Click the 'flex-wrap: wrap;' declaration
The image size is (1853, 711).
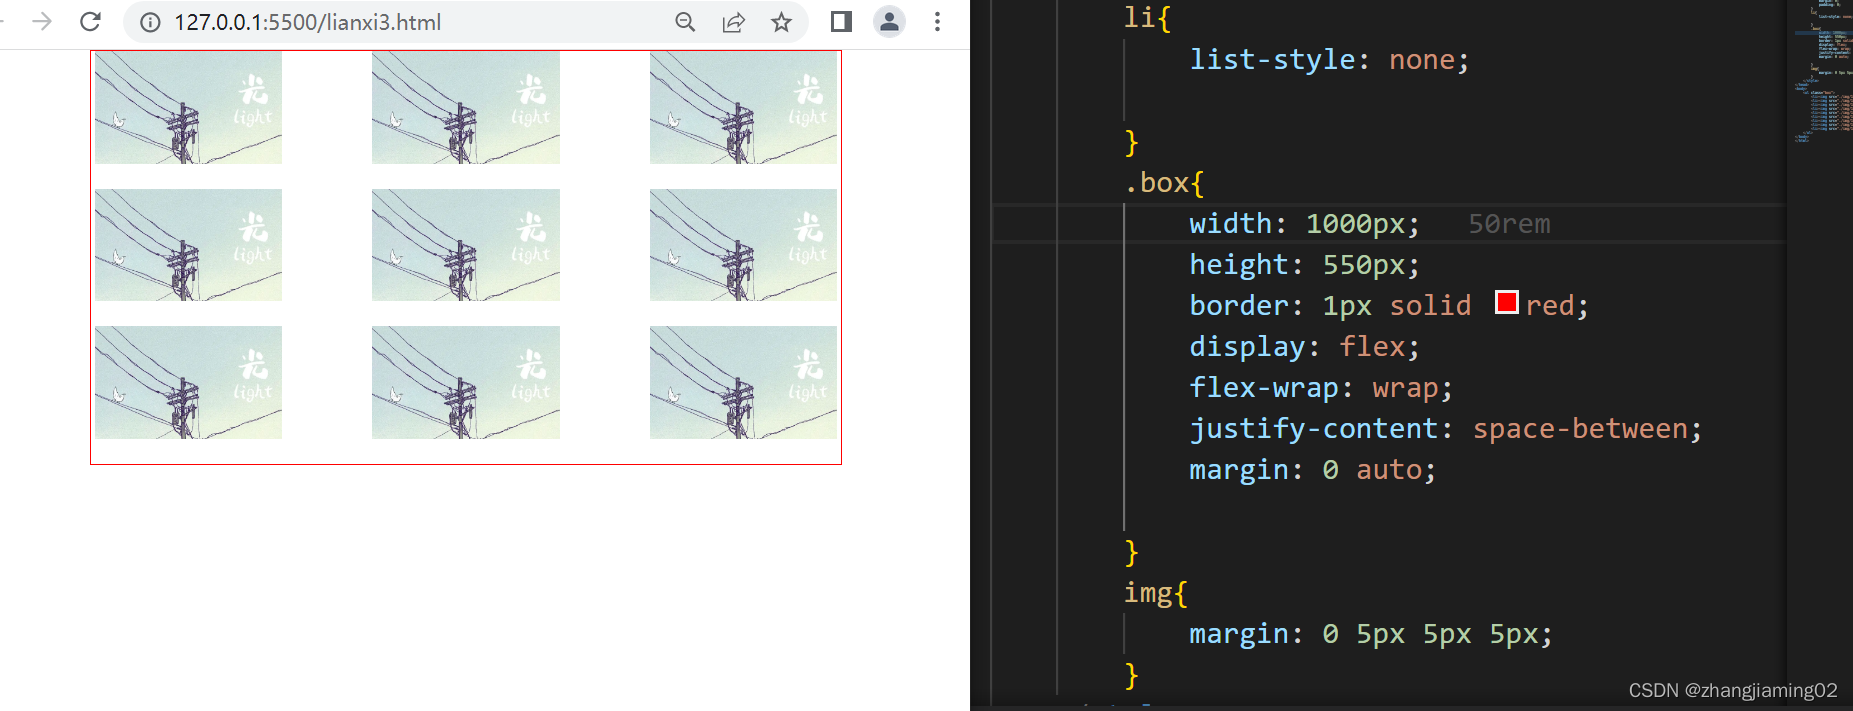1320,388
